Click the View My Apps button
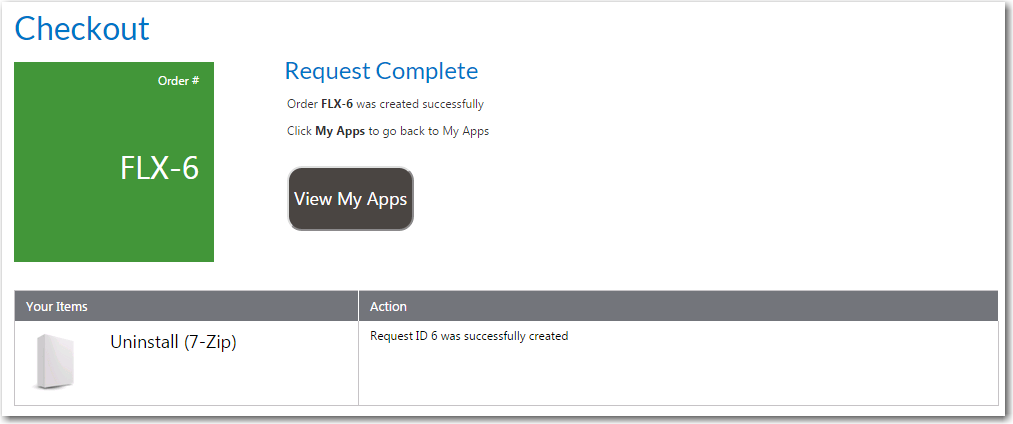 [x=350, y=199]
